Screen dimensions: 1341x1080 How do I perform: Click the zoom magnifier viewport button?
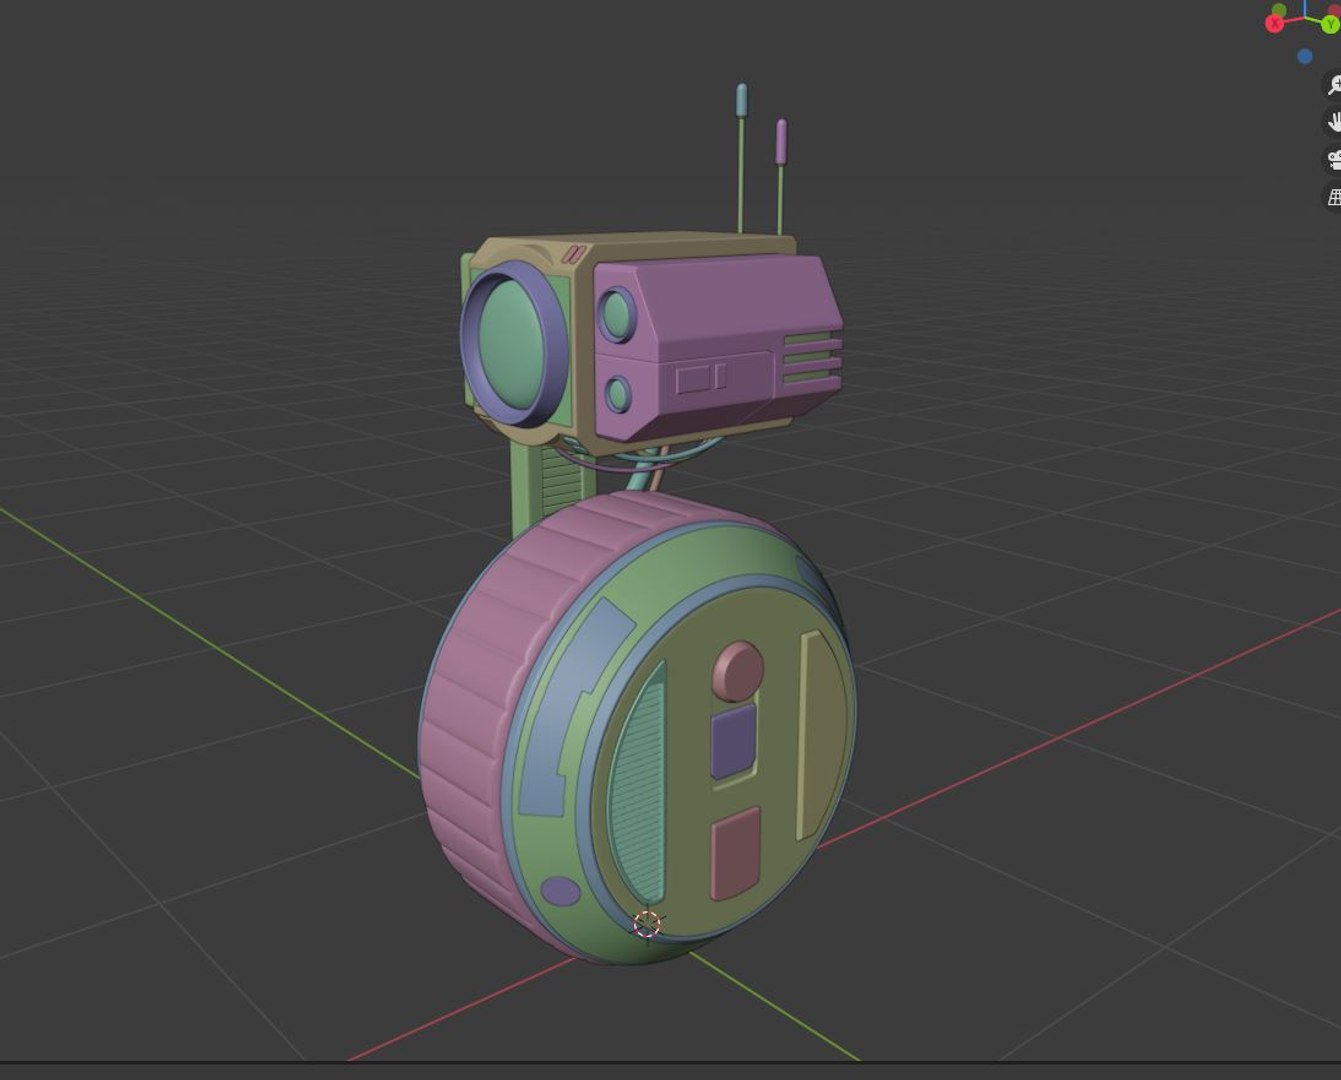(x=1333, y=85)
